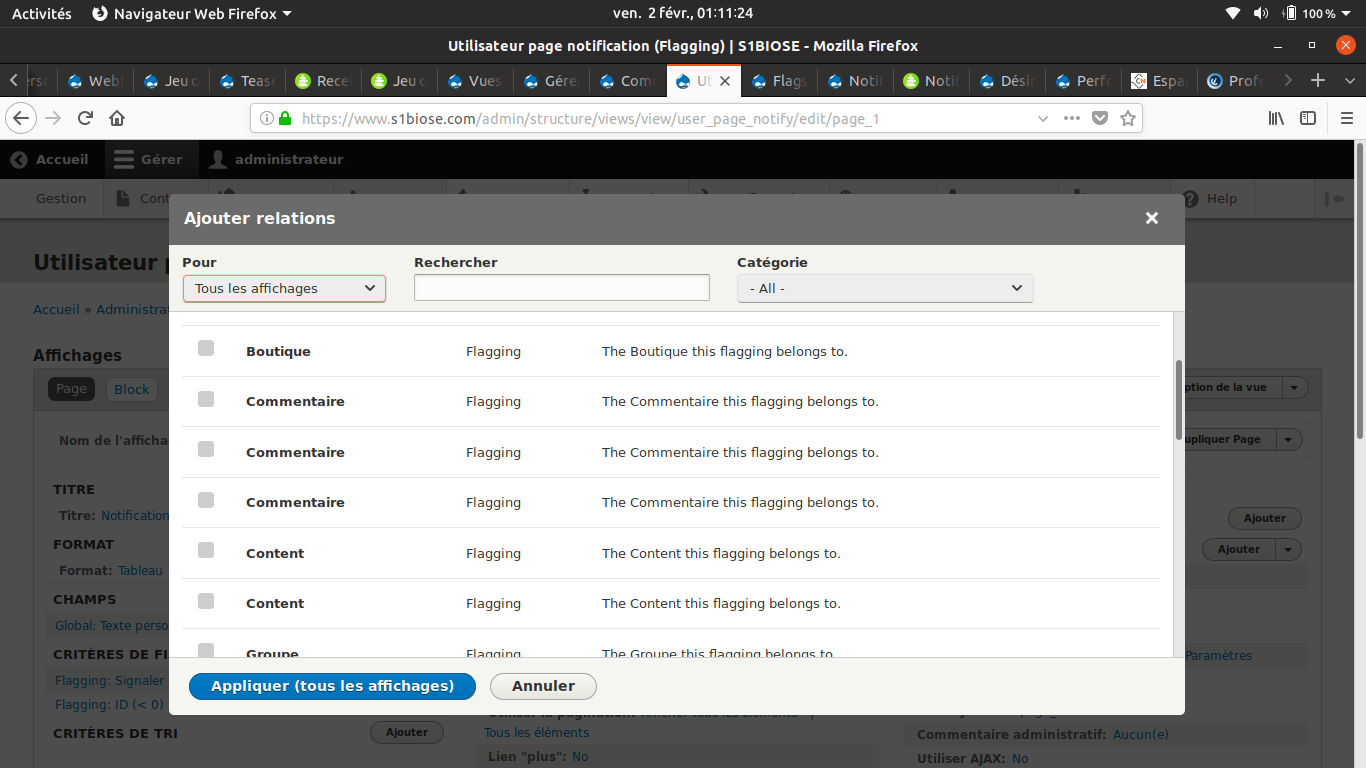Select the checkbox for Content relation
This screenshot has width=1366, height=768.
pyautogui.click(x=206, y=551)
